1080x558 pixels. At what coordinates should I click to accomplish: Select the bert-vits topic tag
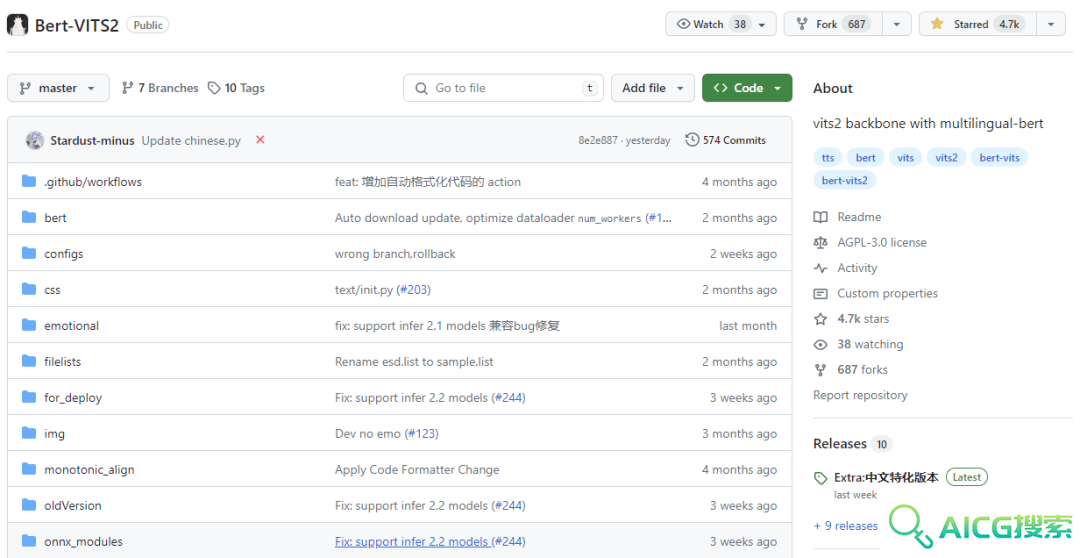point(999,158)
